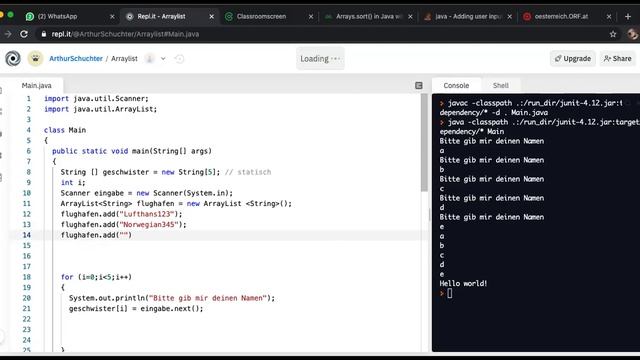Click the Upgrade button
Viewport: 640px width, 360px height.
573,59
